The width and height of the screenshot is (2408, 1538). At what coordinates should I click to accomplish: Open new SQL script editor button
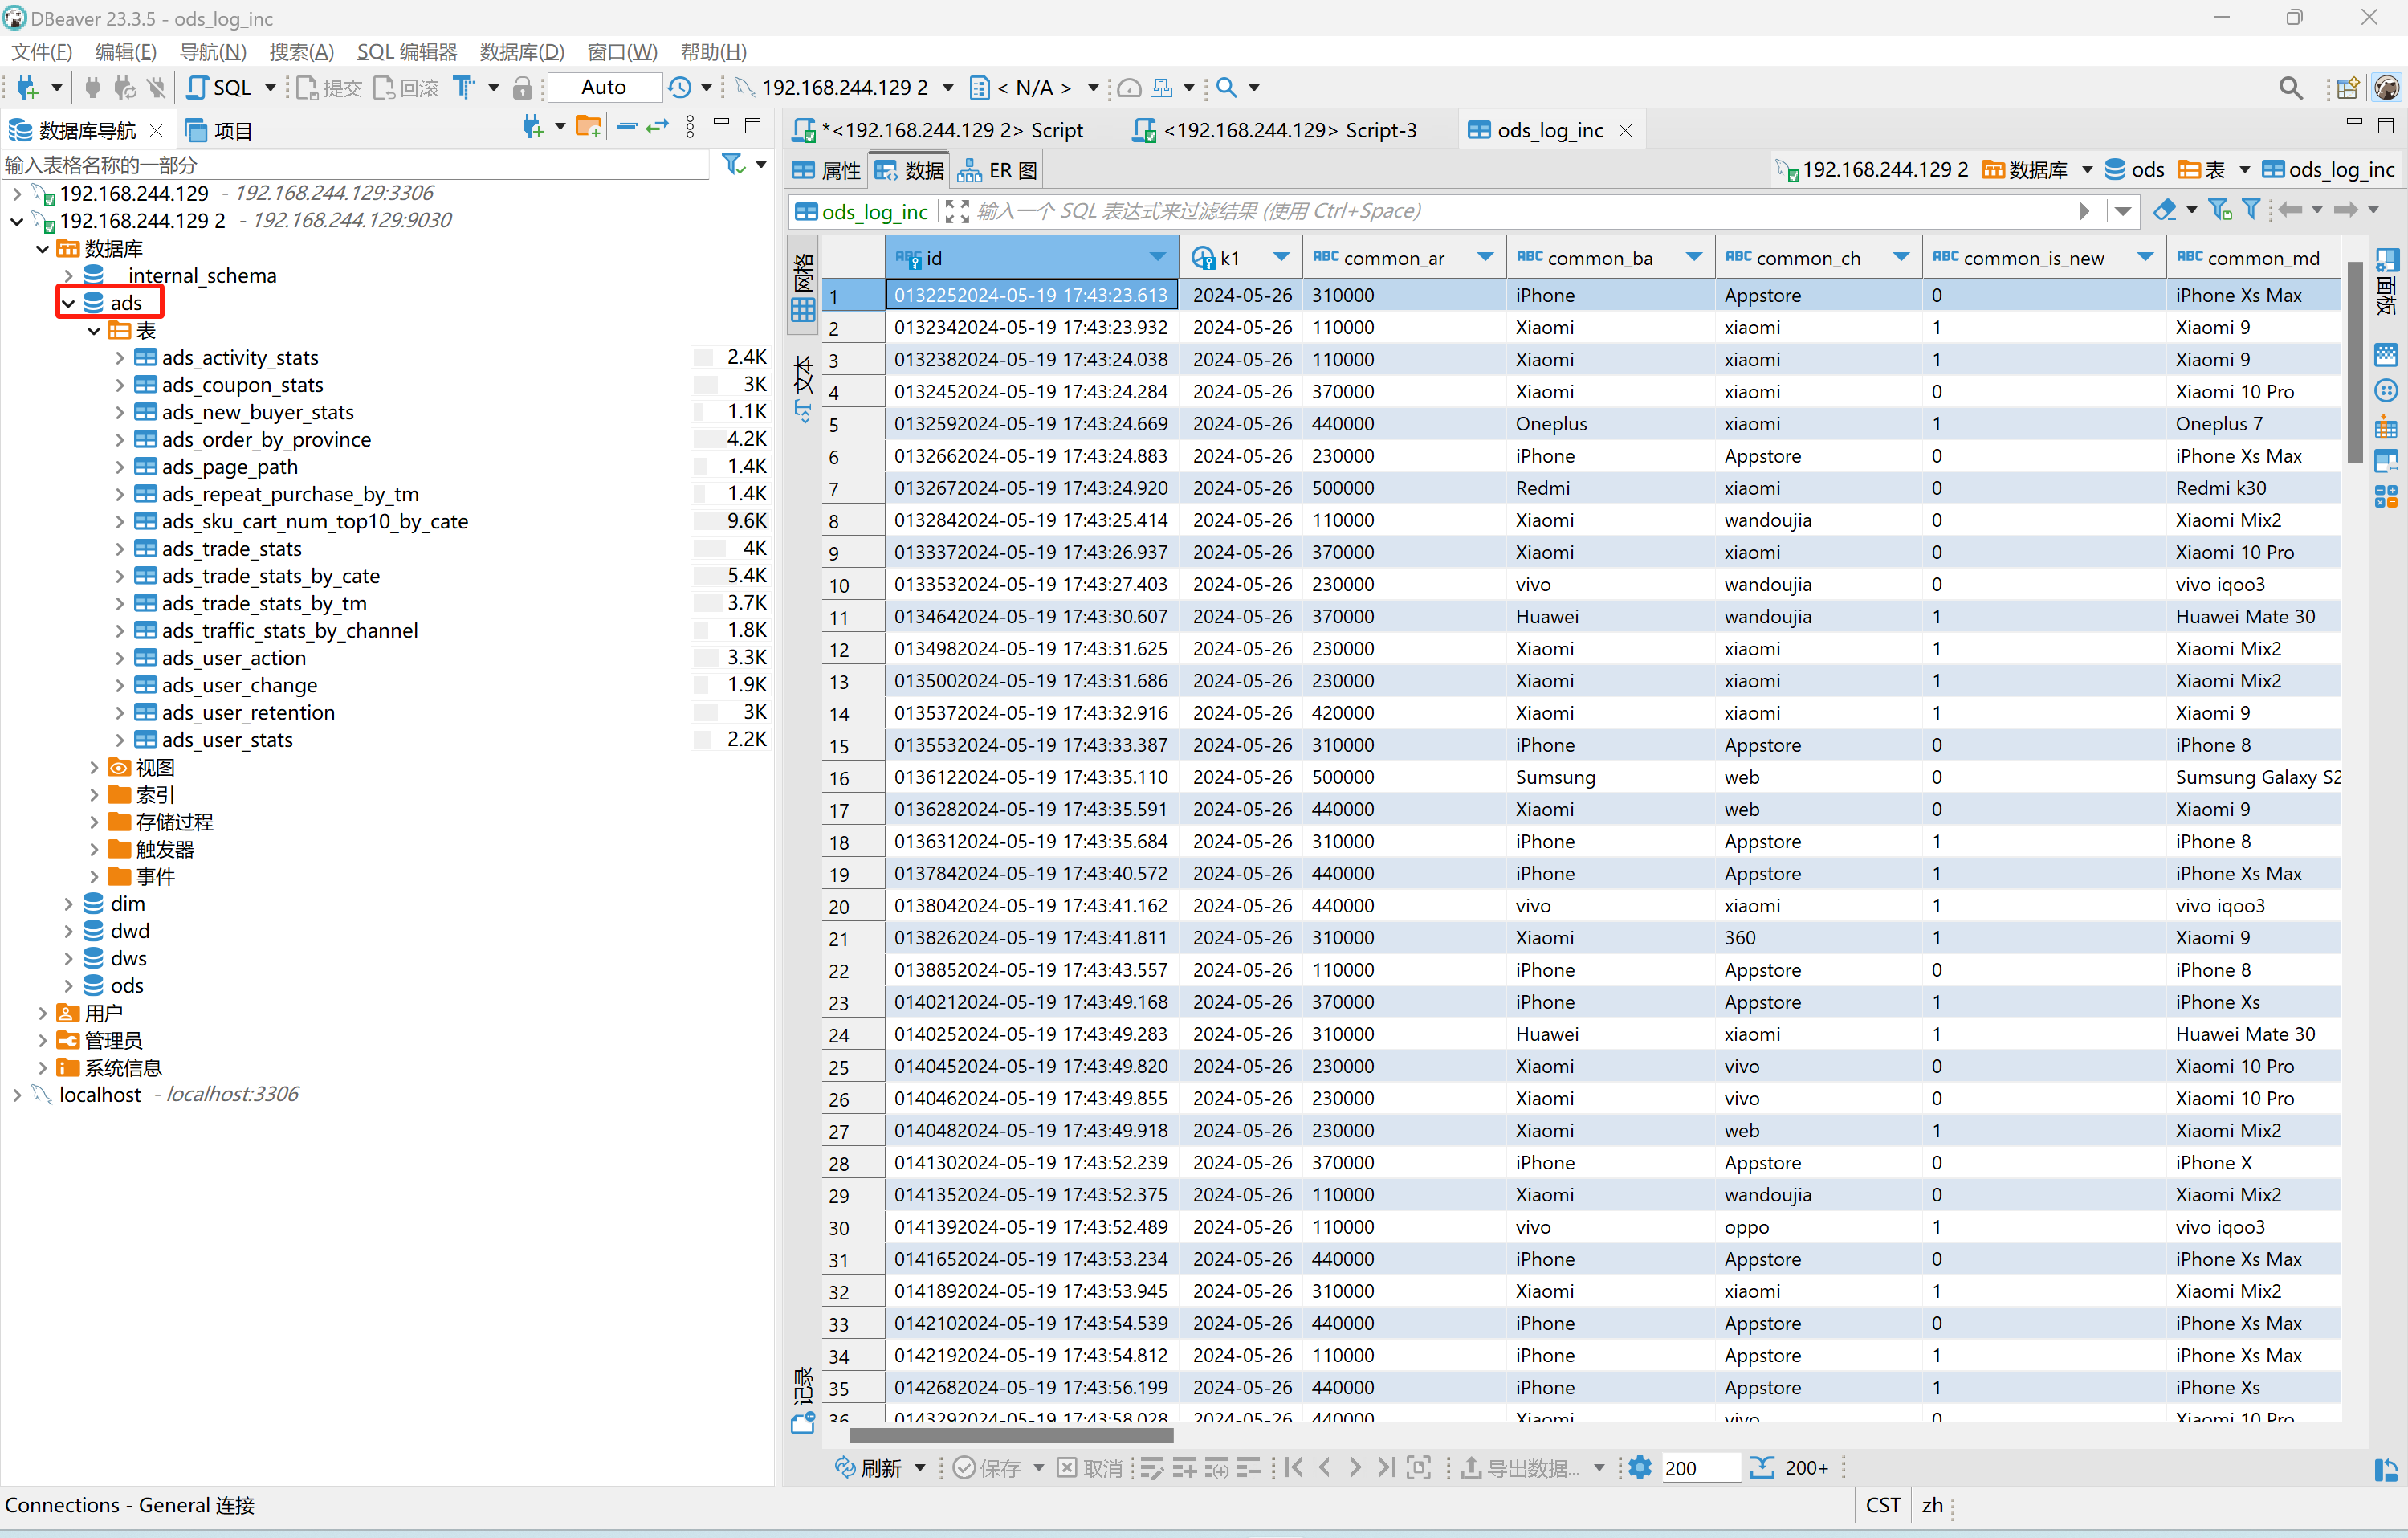(x=219, y=88)
